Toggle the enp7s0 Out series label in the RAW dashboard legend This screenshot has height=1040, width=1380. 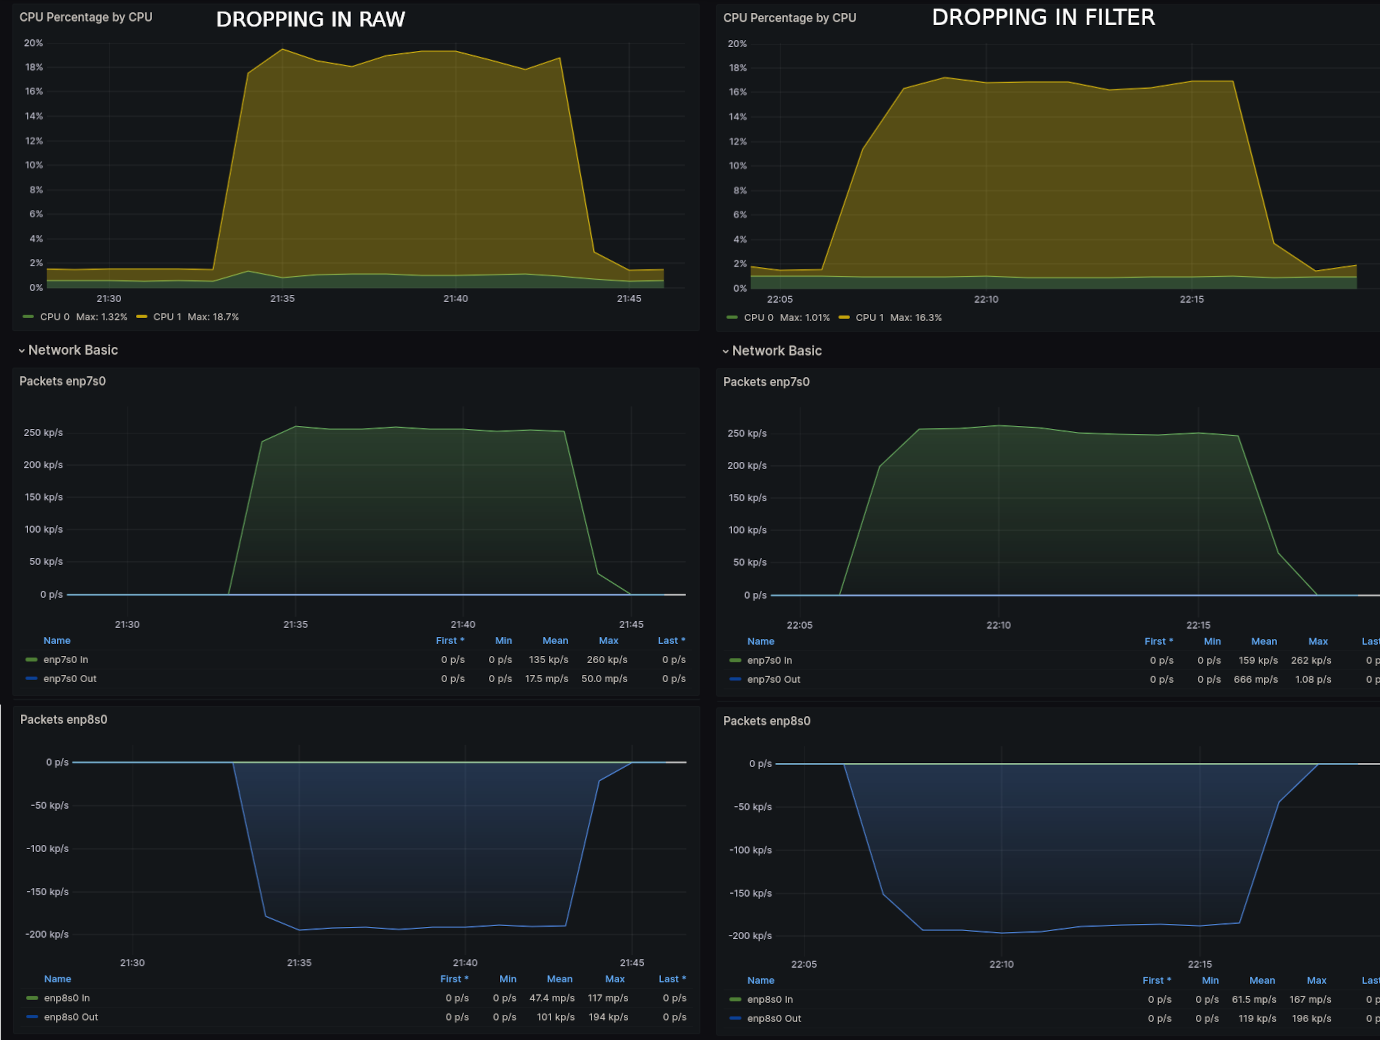coord(70,679)
